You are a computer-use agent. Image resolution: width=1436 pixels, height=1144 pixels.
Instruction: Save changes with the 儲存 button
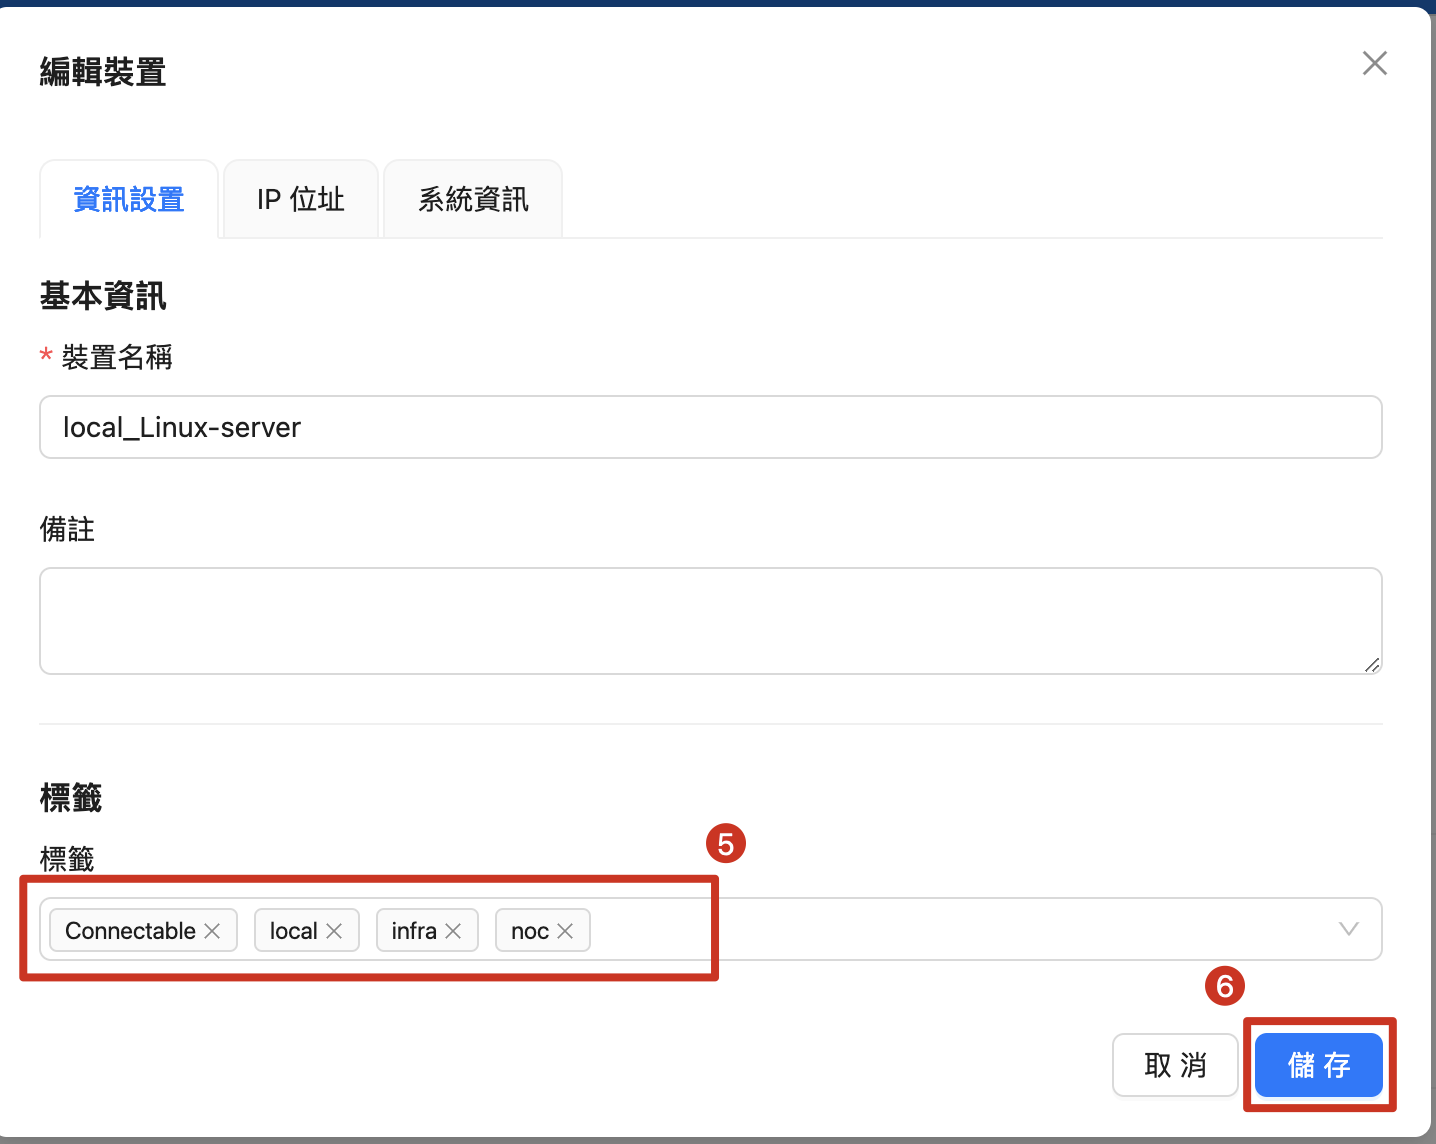pos(1318,1065)
